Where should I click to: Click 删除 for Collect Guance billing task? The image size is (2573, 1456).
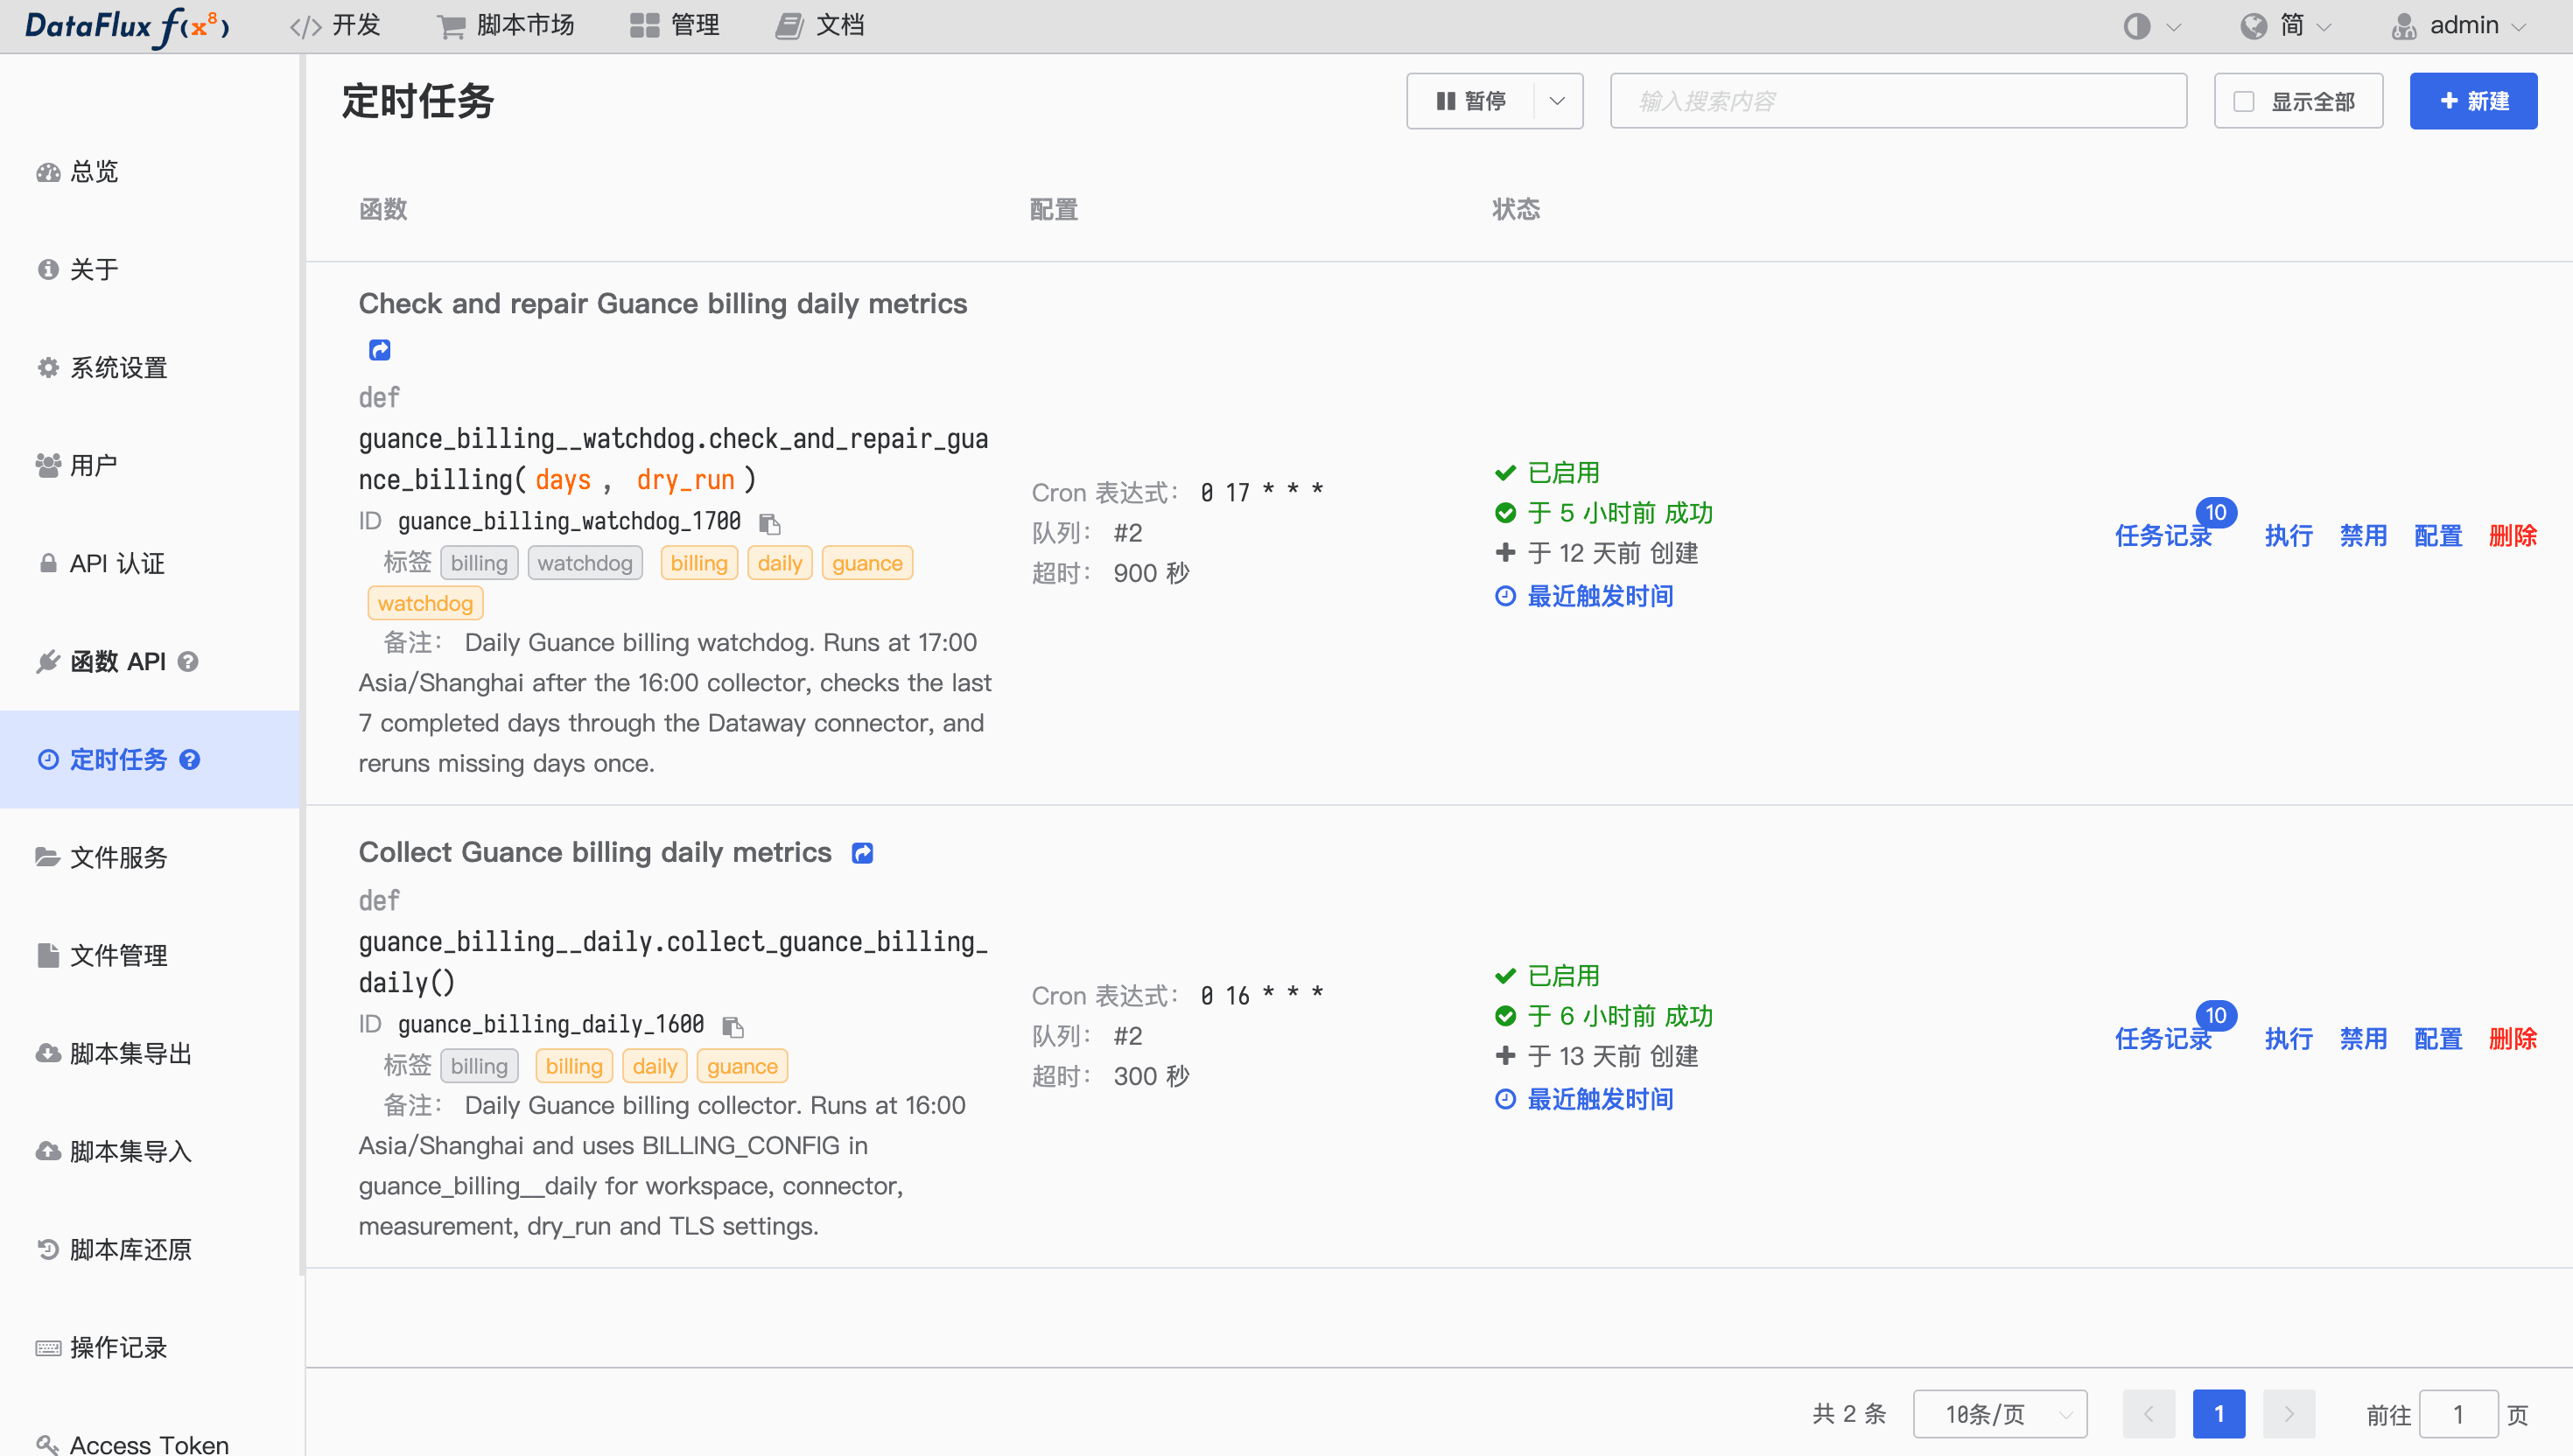(x=2513, y=1039)
